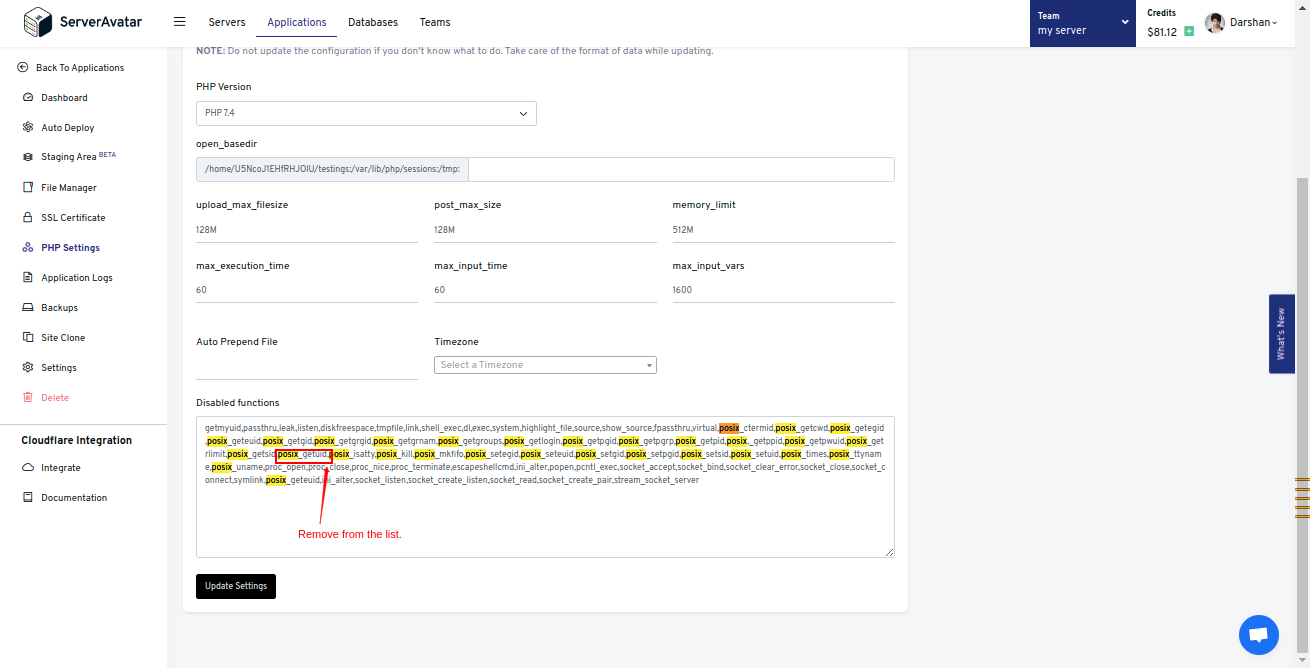
Task: Click the Cloudflare Integrate cloud icon
Action: [28, 467]
